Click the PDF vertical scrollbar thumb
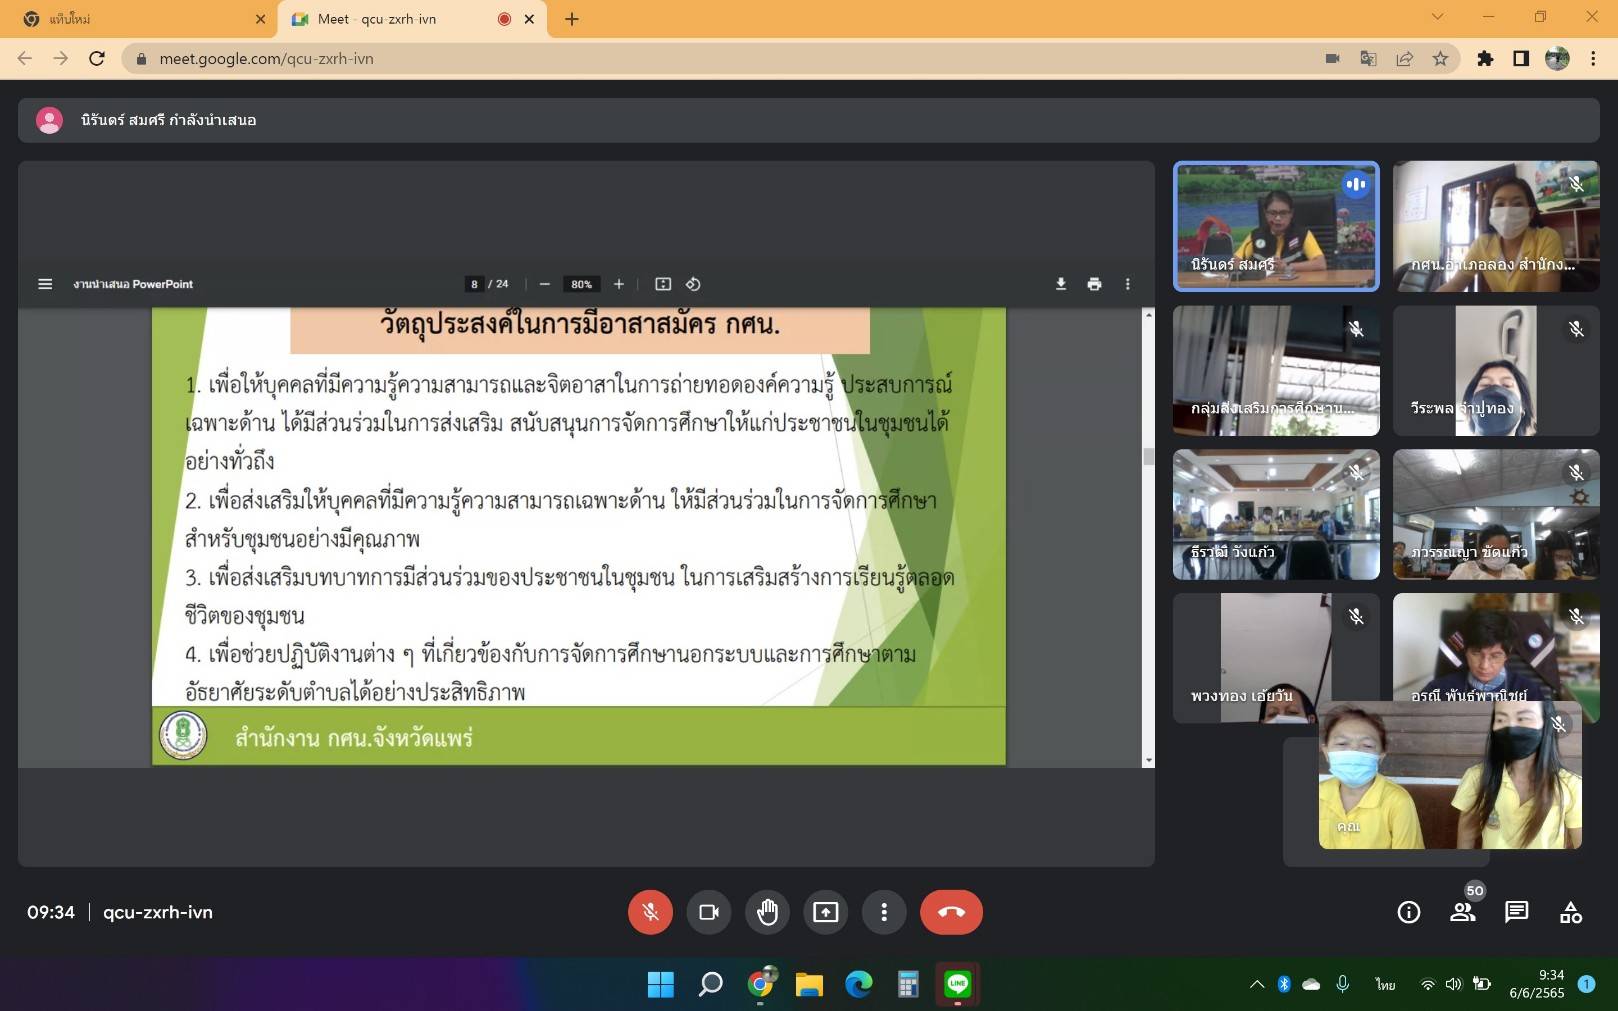This screenshot has height=1011, width=1618. 1148,457
